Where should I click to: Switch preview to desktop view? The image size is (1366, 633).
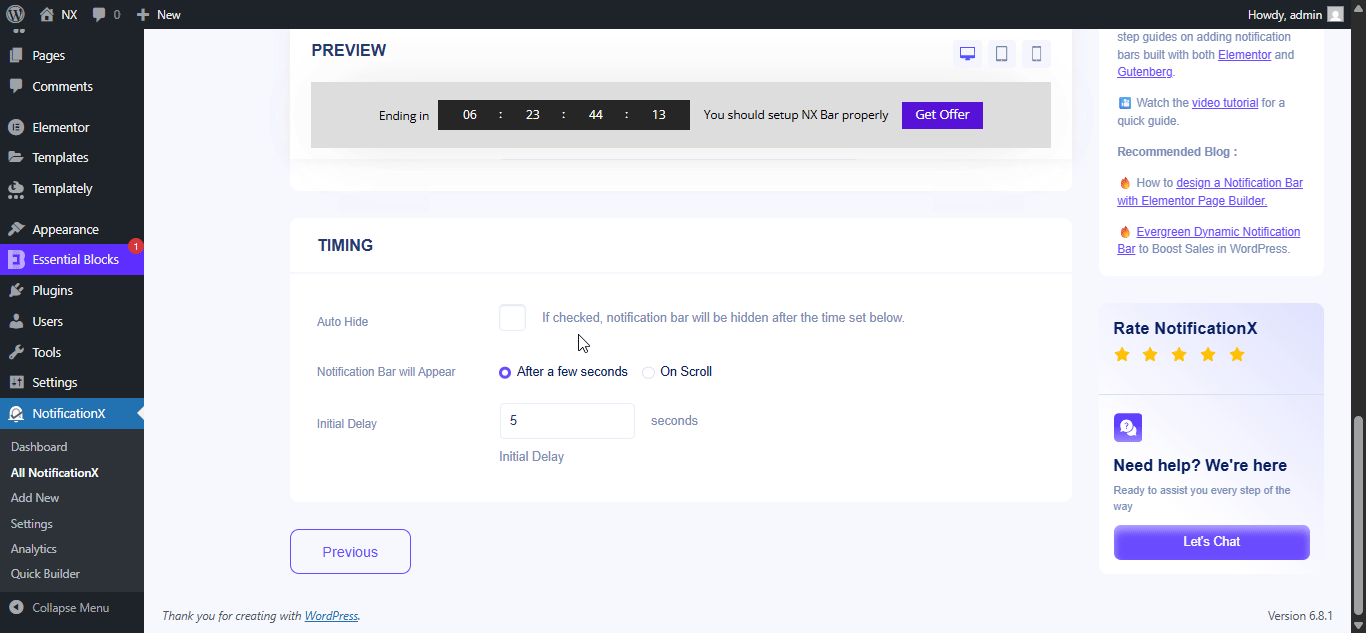[x=967, y=54]
